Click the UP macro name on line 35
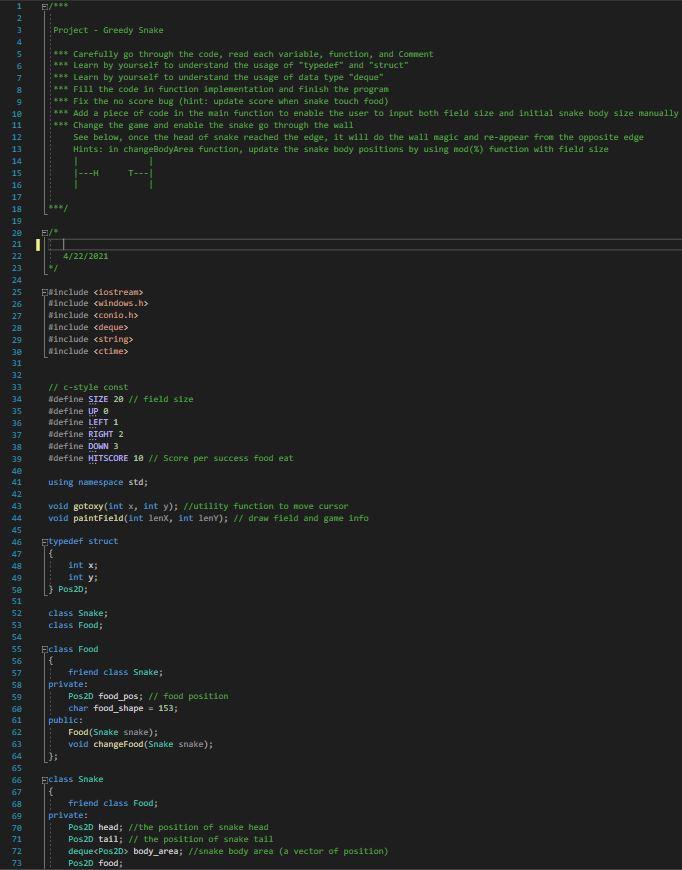Screen dimensions: 682x870 point(93,411)
